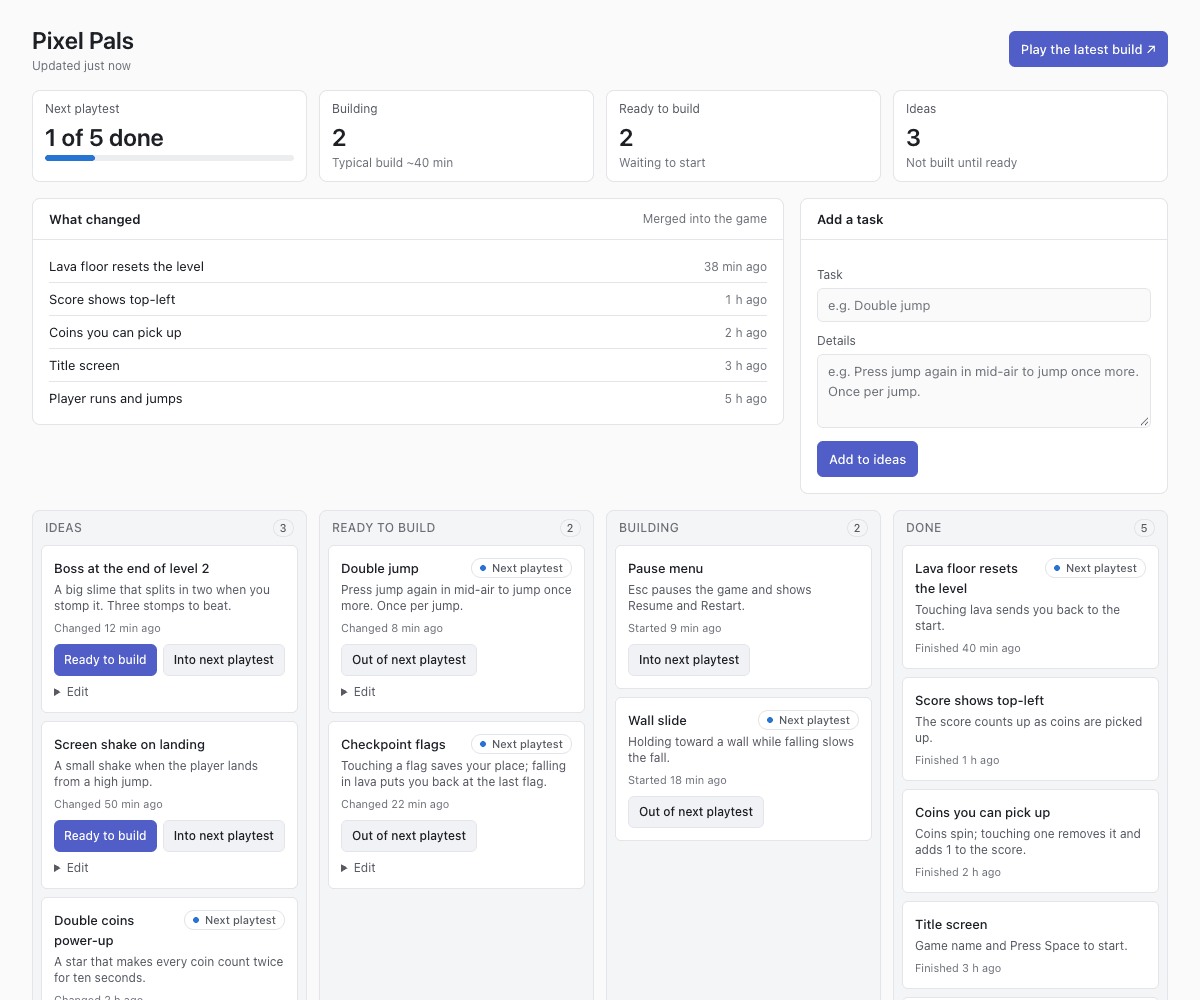Click Typical build ~40 min text
Screen dimensions: 1200x1000
[392, 162]
